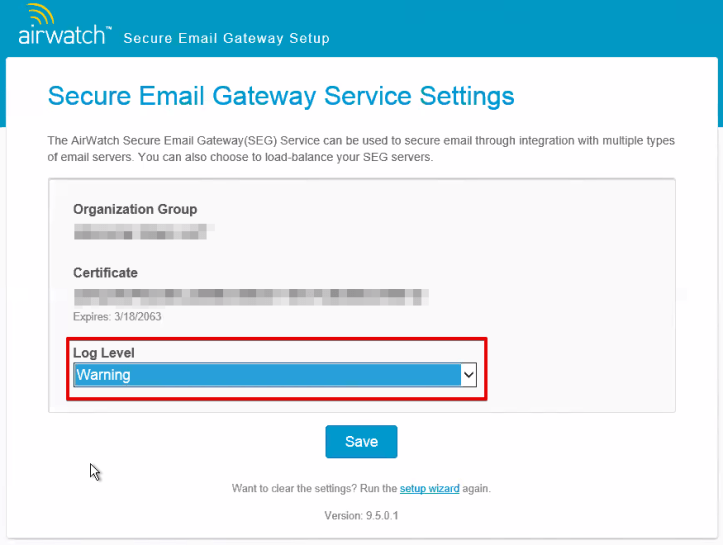Click the AirWatch signal waves logo icon

[x=38, y=15]
